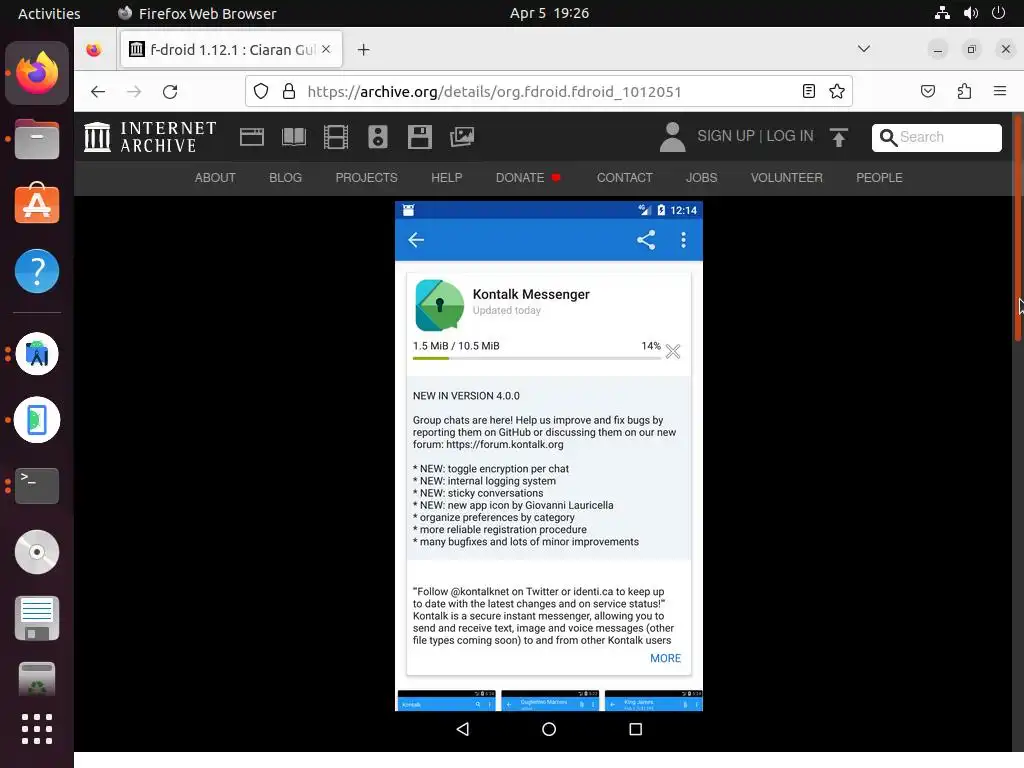Cancel download with X icon
The image size is (1024, 768).
[x=673, y=351]
